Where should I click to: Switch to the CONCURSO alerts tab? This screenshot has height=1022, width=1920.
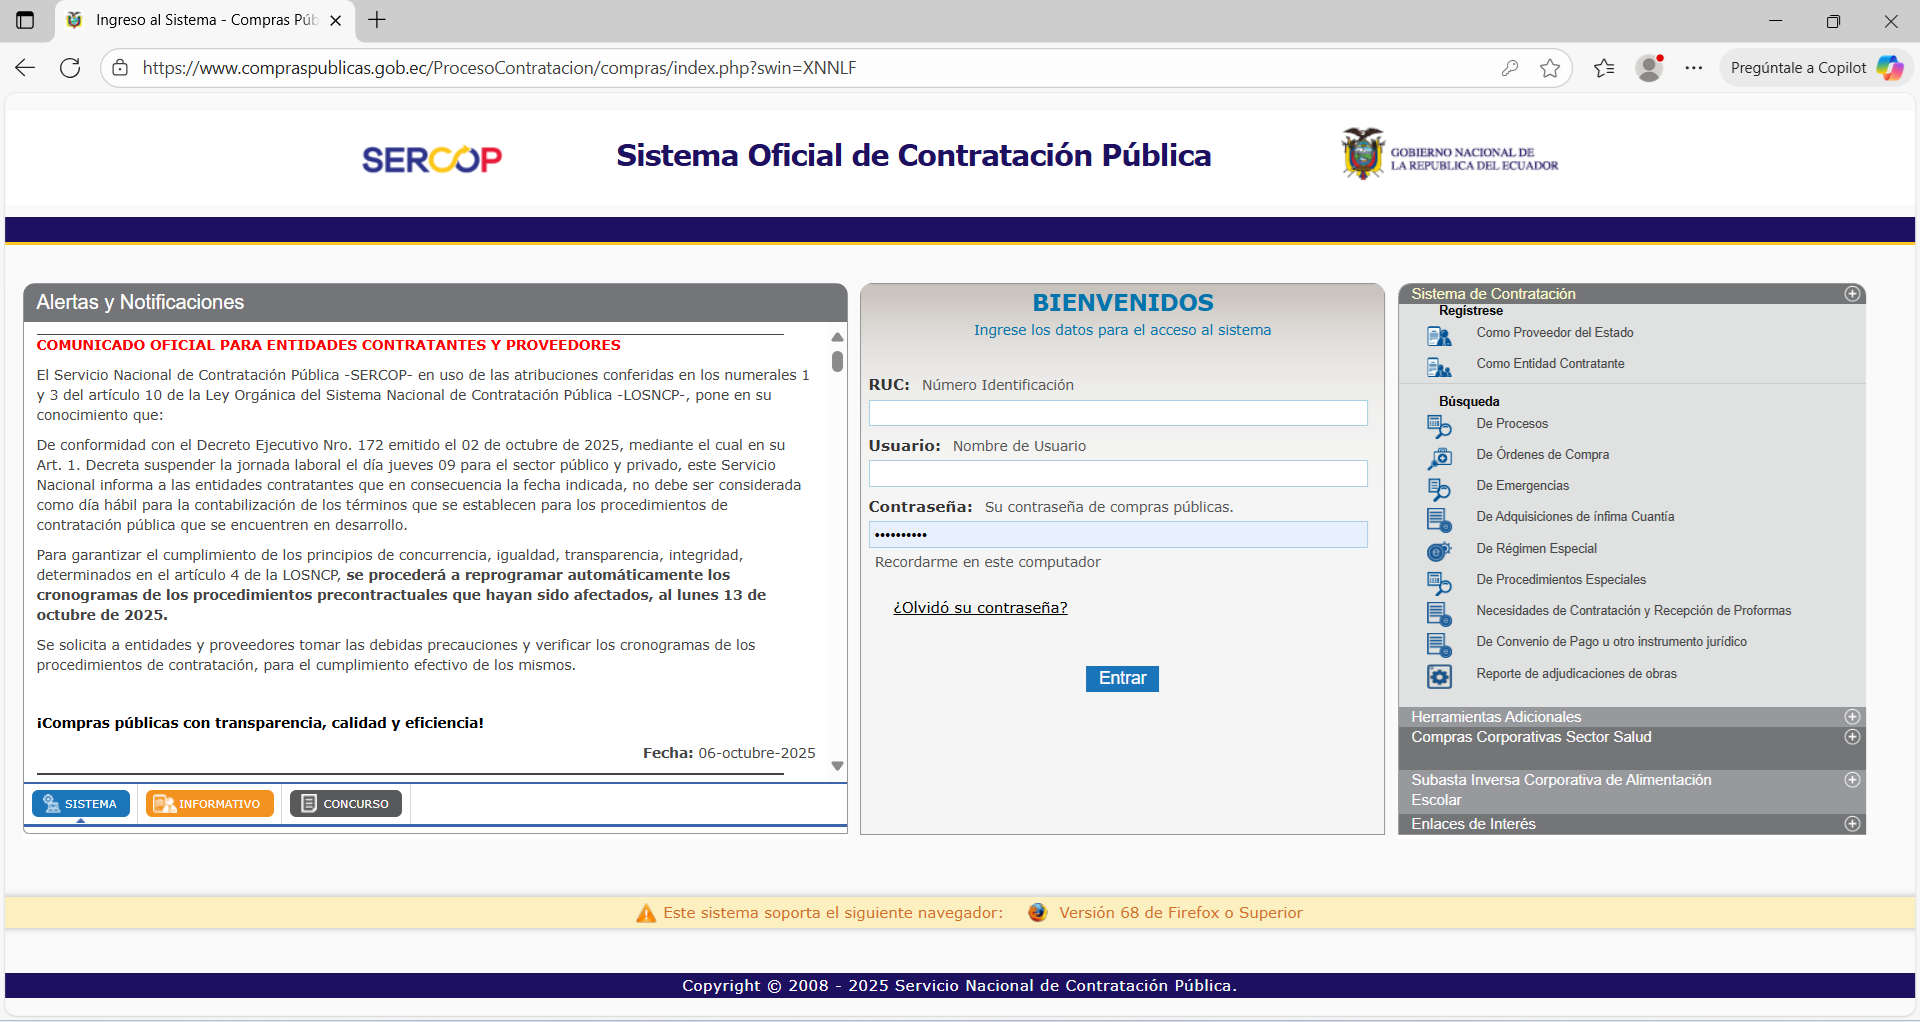[x=345, y=804]
